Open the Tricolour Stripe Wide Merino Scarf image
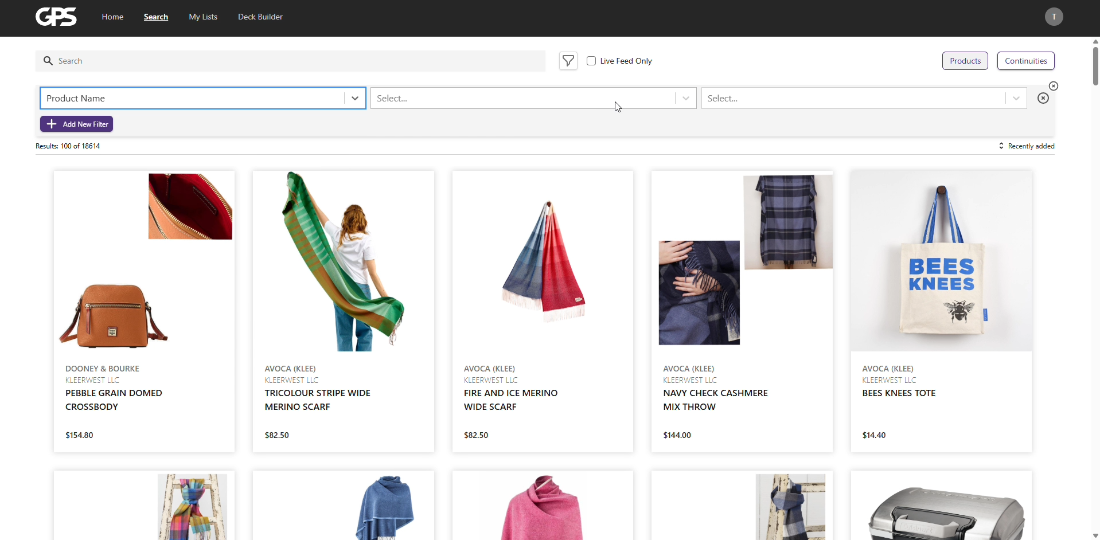This screenshot has height=540, width=1100. pos(343,261)
